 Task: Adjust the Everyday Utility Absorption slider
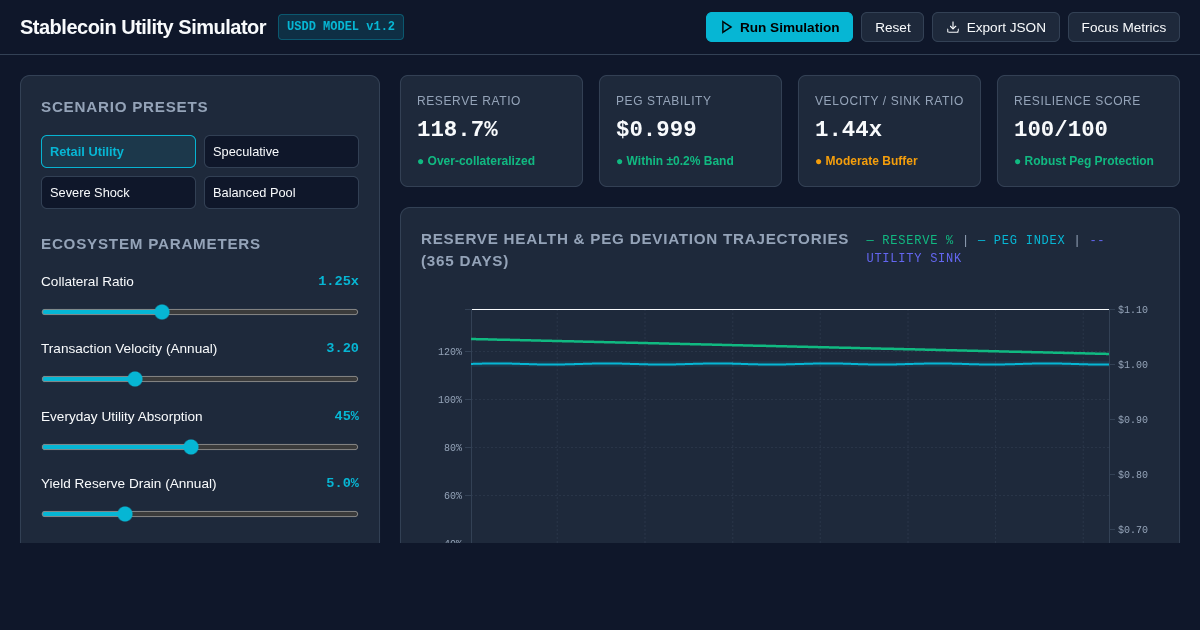tap(200, 447)
